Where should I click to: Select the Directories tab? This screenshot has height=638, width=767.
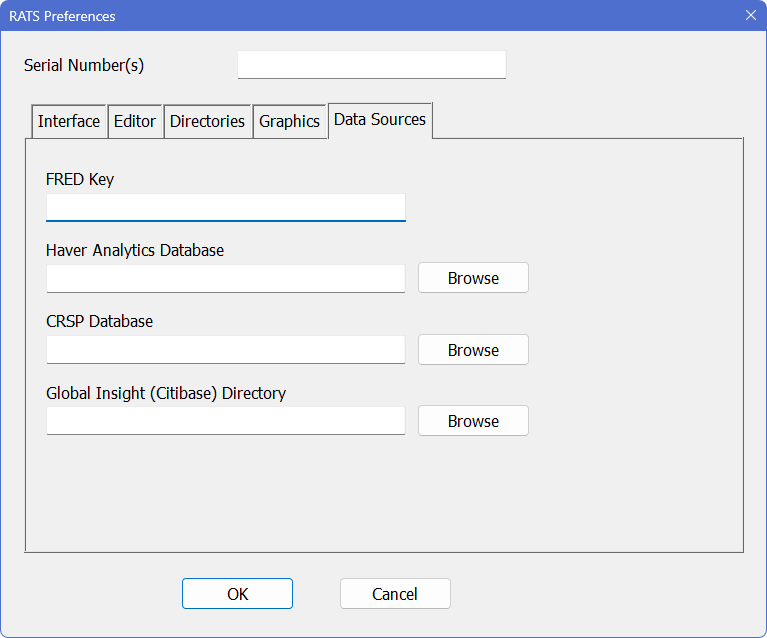pos(207,121)
